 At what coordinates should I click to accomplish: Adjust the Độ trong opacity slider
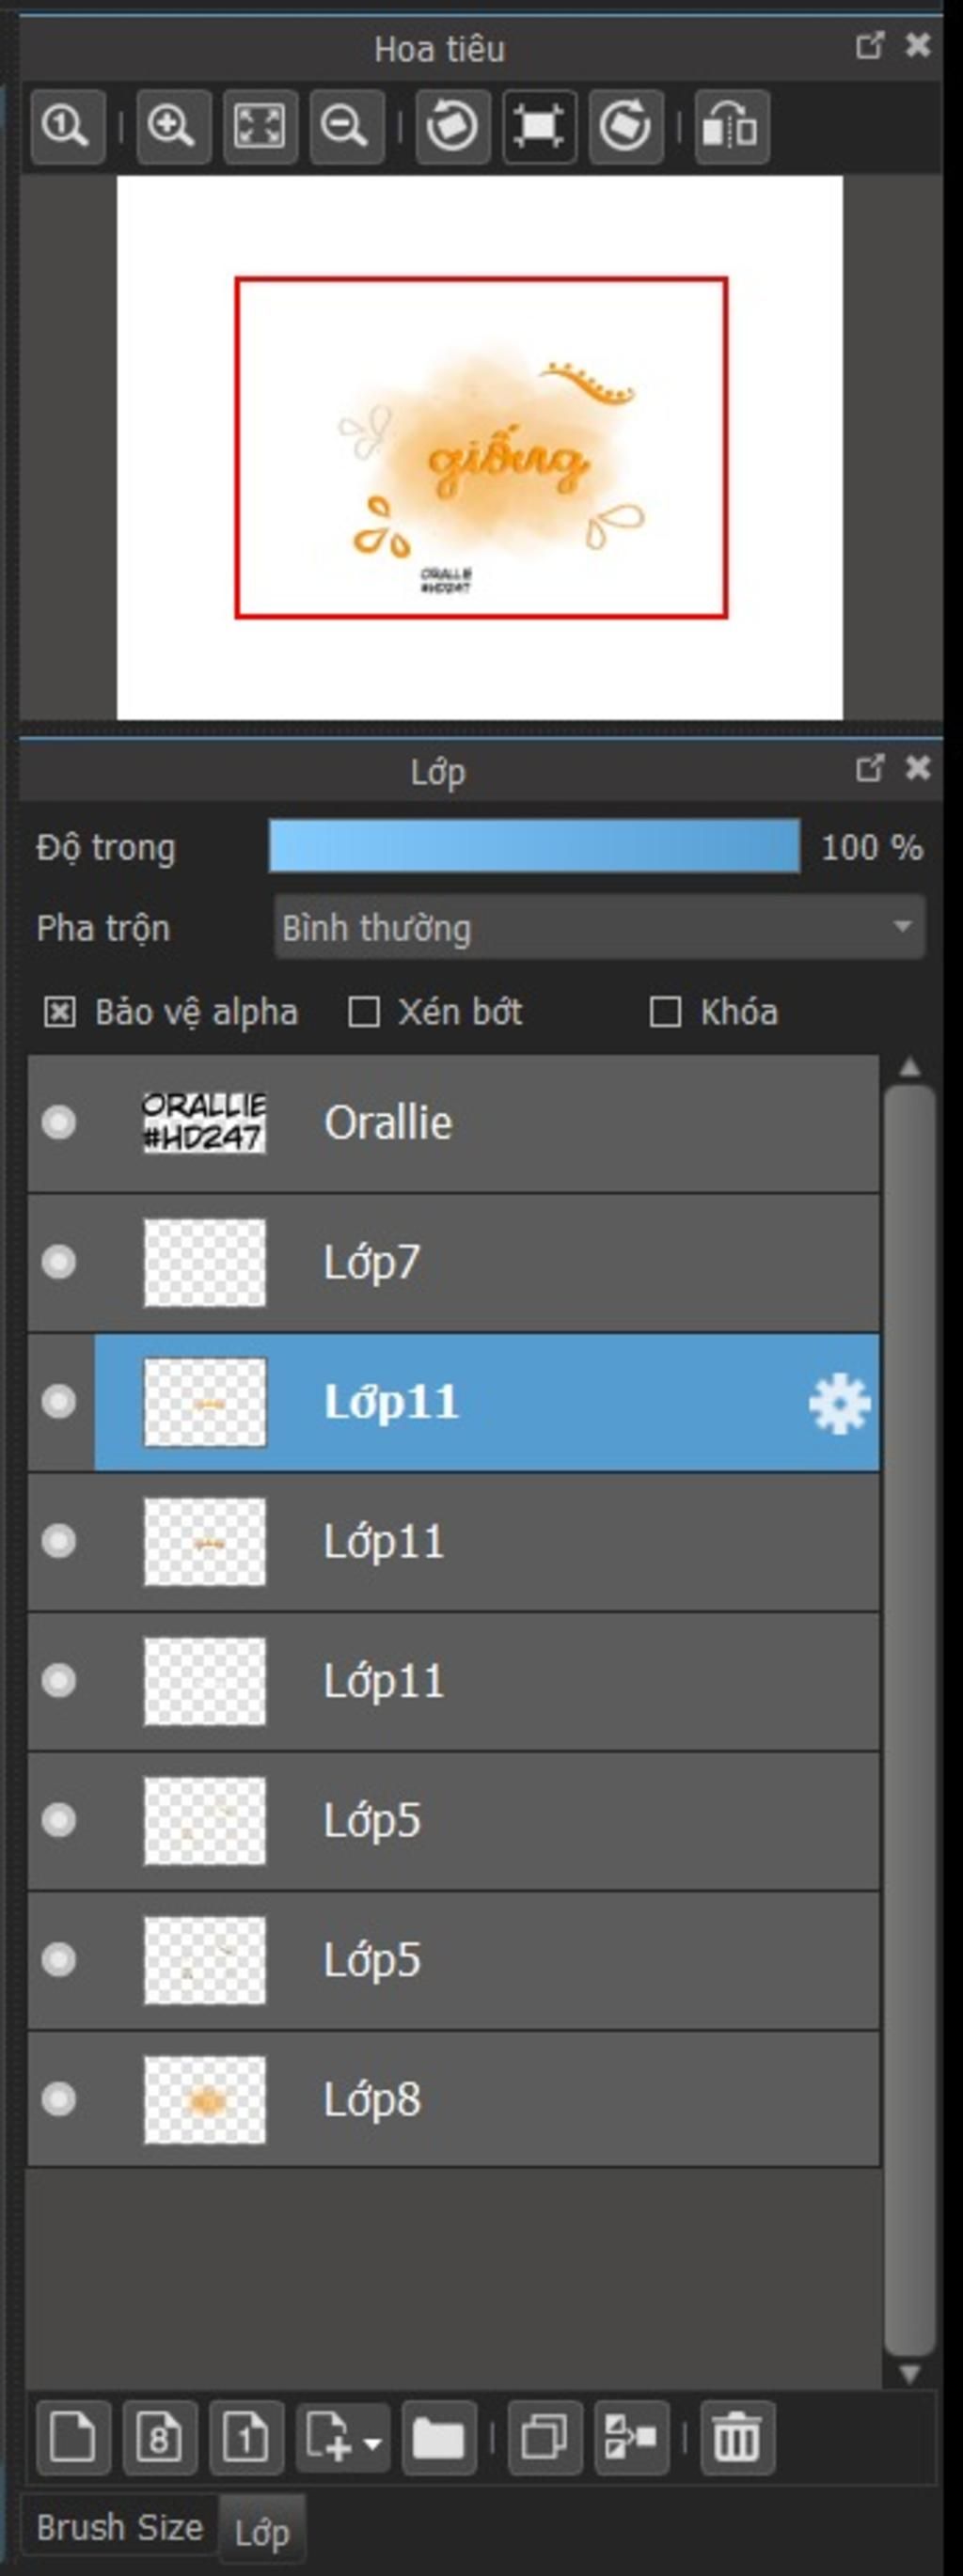click(534, 847)
